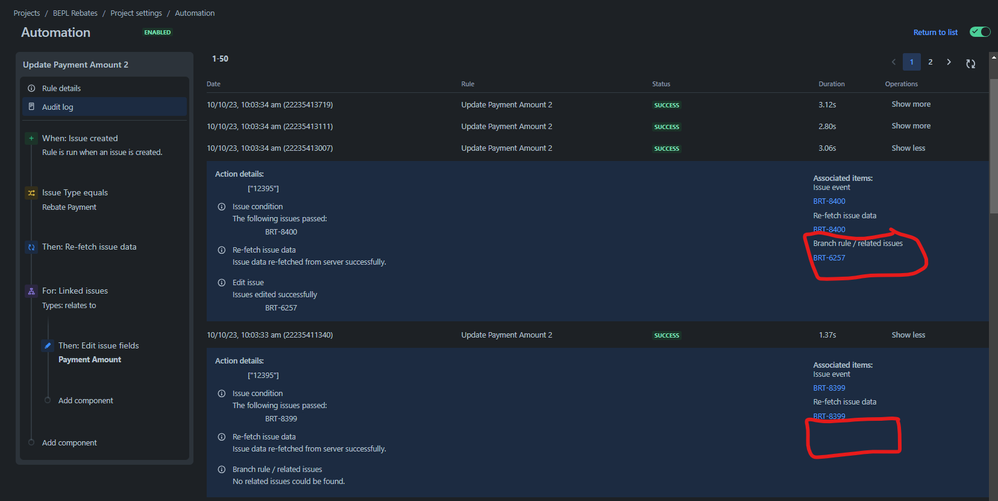Click the Update Payment Amount 2 rule title
Viewport: 998px width, 501px height.
75,64
